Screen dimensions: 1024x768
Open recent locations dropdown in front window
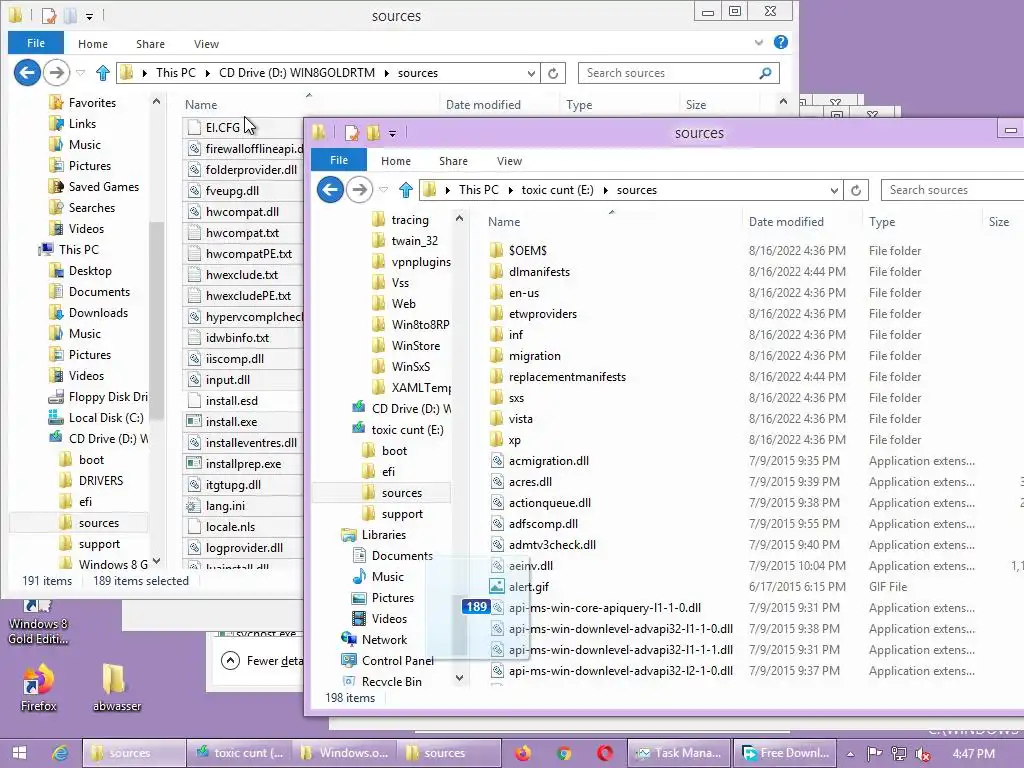383,190
